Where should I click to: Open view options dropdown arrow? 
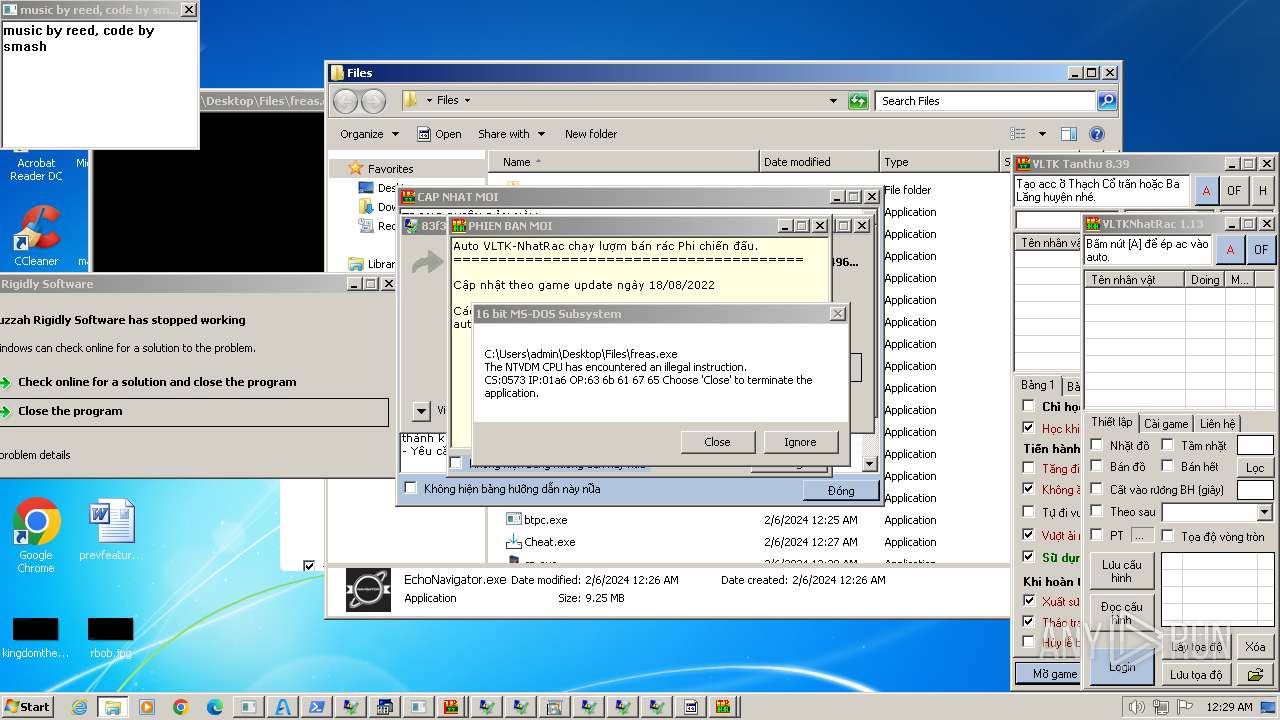click(x=1041, y=134)
